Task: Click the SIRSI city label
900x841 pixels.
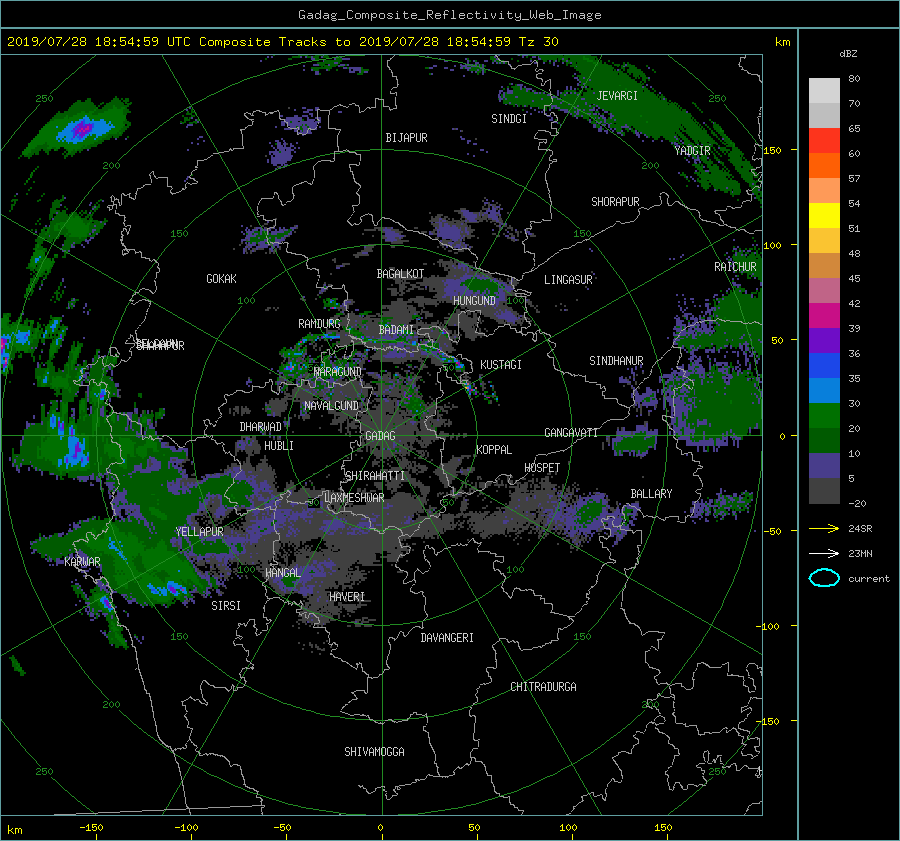Action: 226,606
